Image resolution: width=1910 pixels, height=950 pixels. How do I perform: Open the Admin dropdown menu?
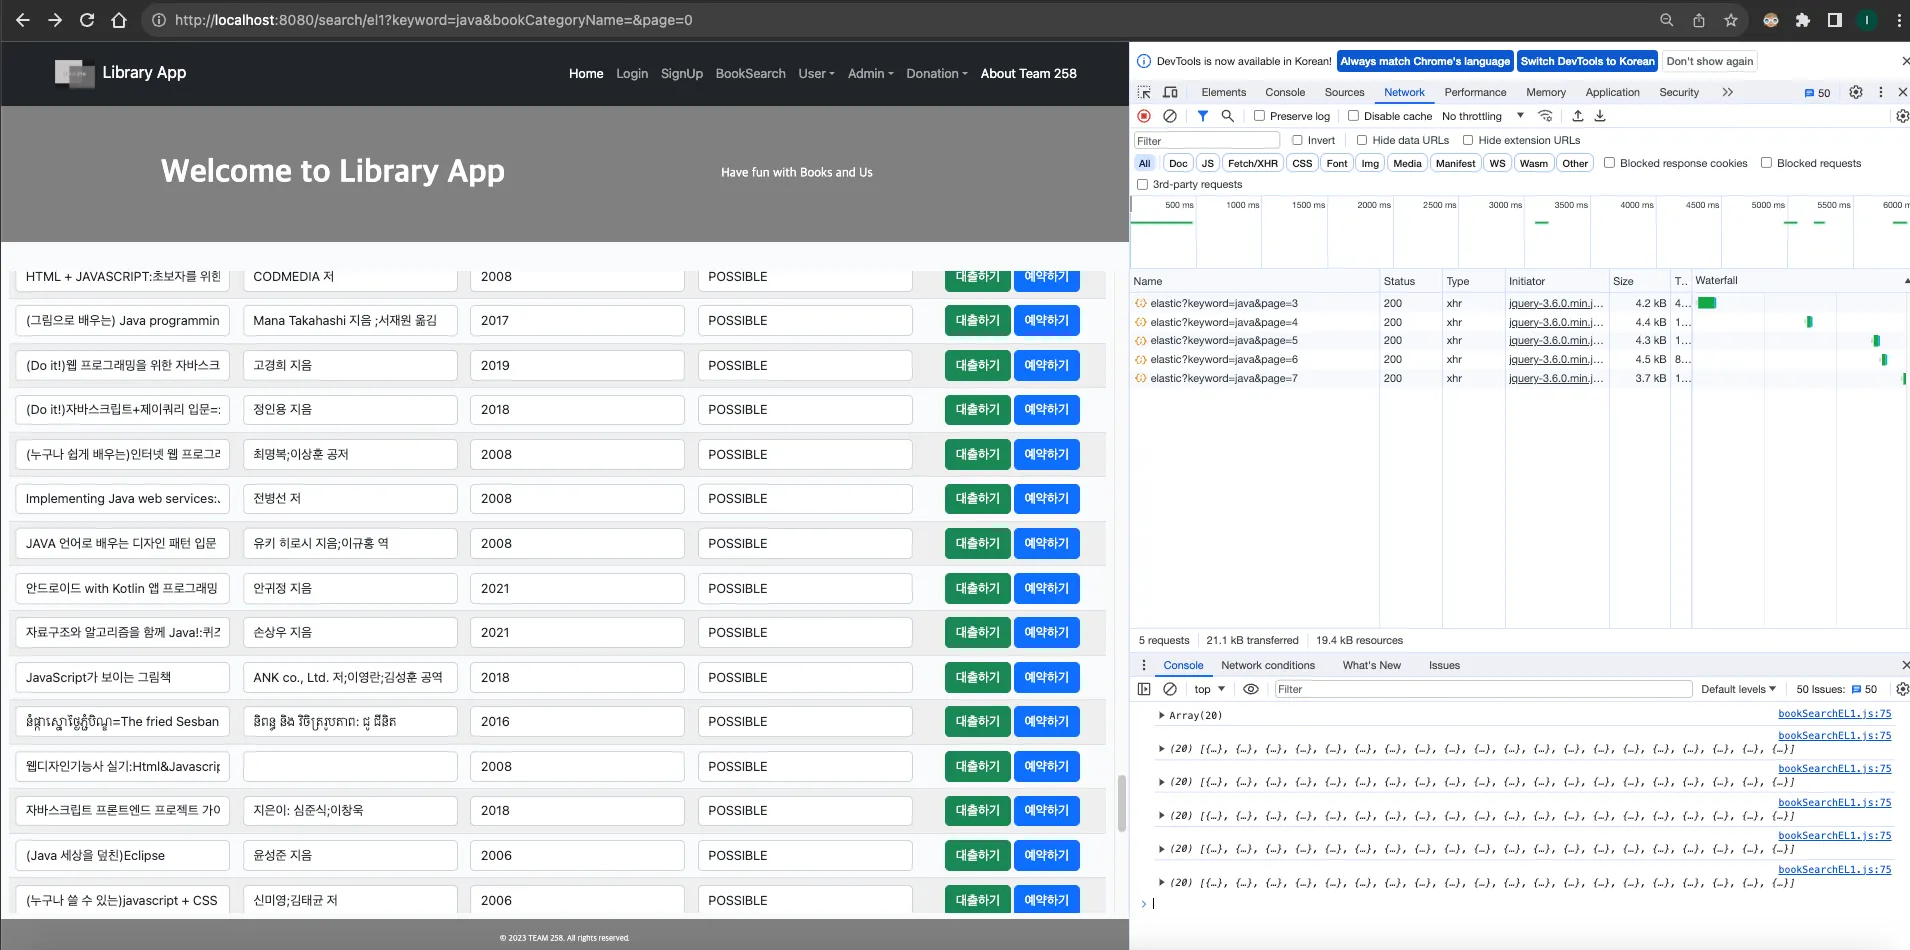click(x=871, y=74)
